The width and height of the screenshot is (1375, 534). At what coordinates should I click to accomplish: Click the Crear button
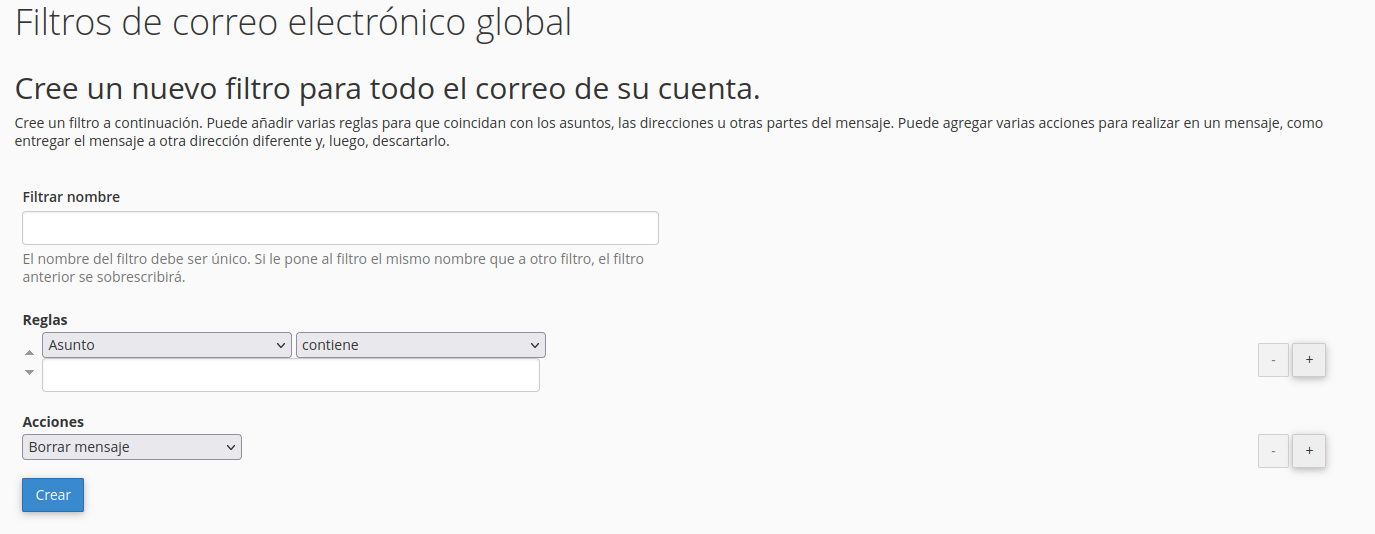53,495
